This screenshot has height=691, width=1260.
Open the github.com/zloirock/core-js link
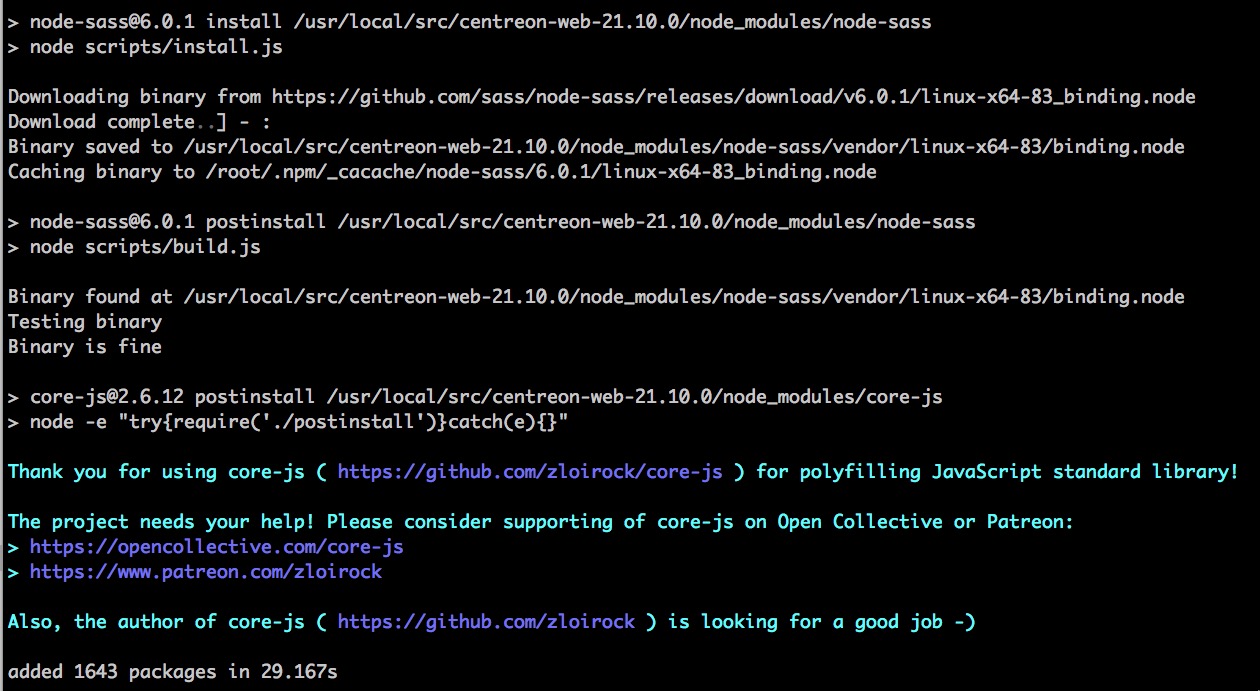[529, 472]
